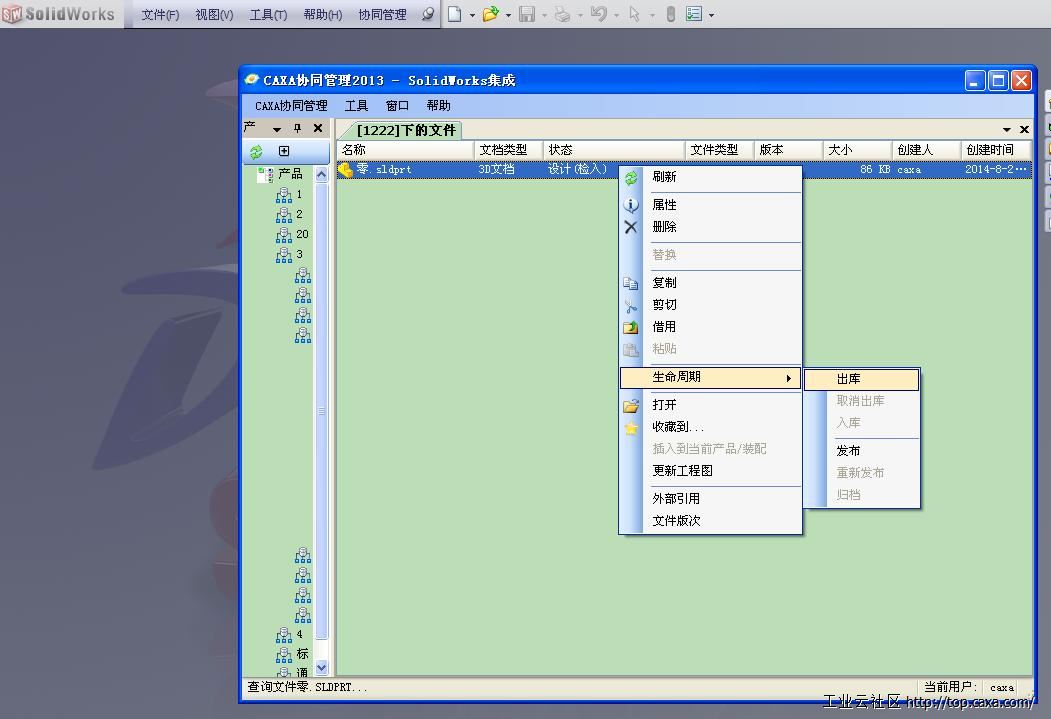Select product node 20 in the tree

pyautogui.click(x=301, y=234)
